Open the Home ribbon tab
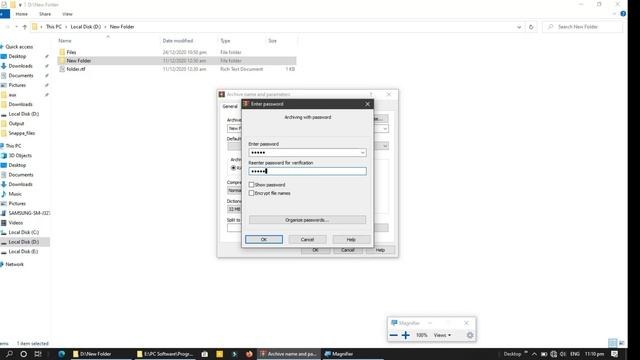The image size is (640, 360). point(22,14)
